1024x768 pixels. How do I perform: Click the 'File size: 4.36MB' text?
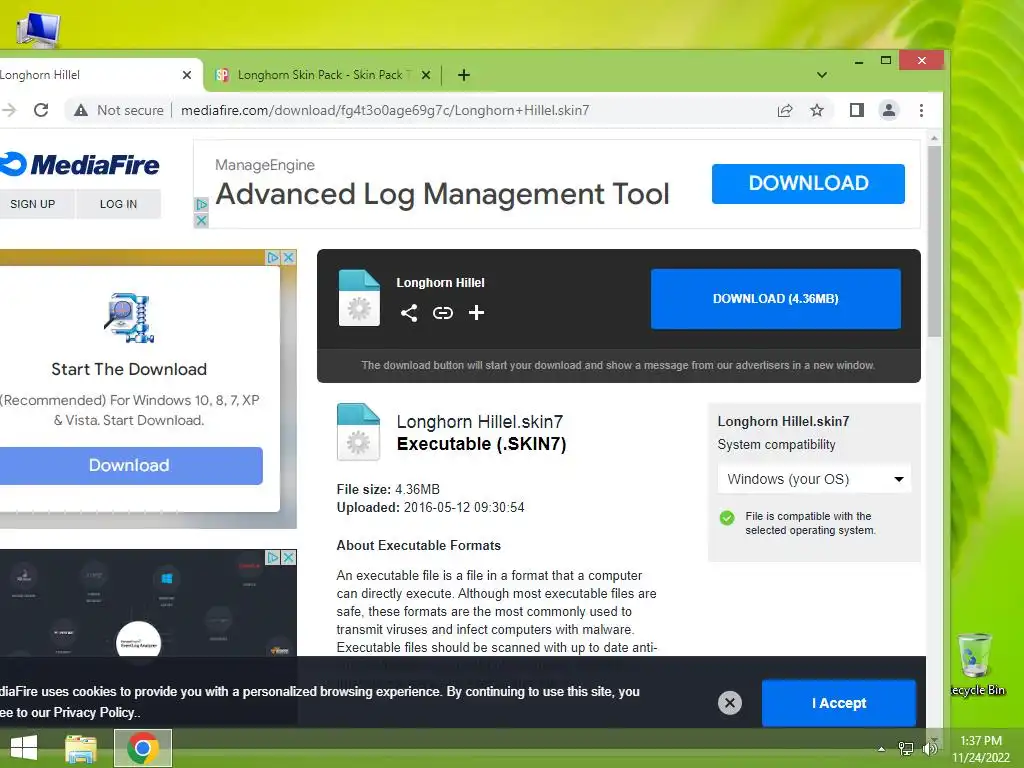point(388,489)
